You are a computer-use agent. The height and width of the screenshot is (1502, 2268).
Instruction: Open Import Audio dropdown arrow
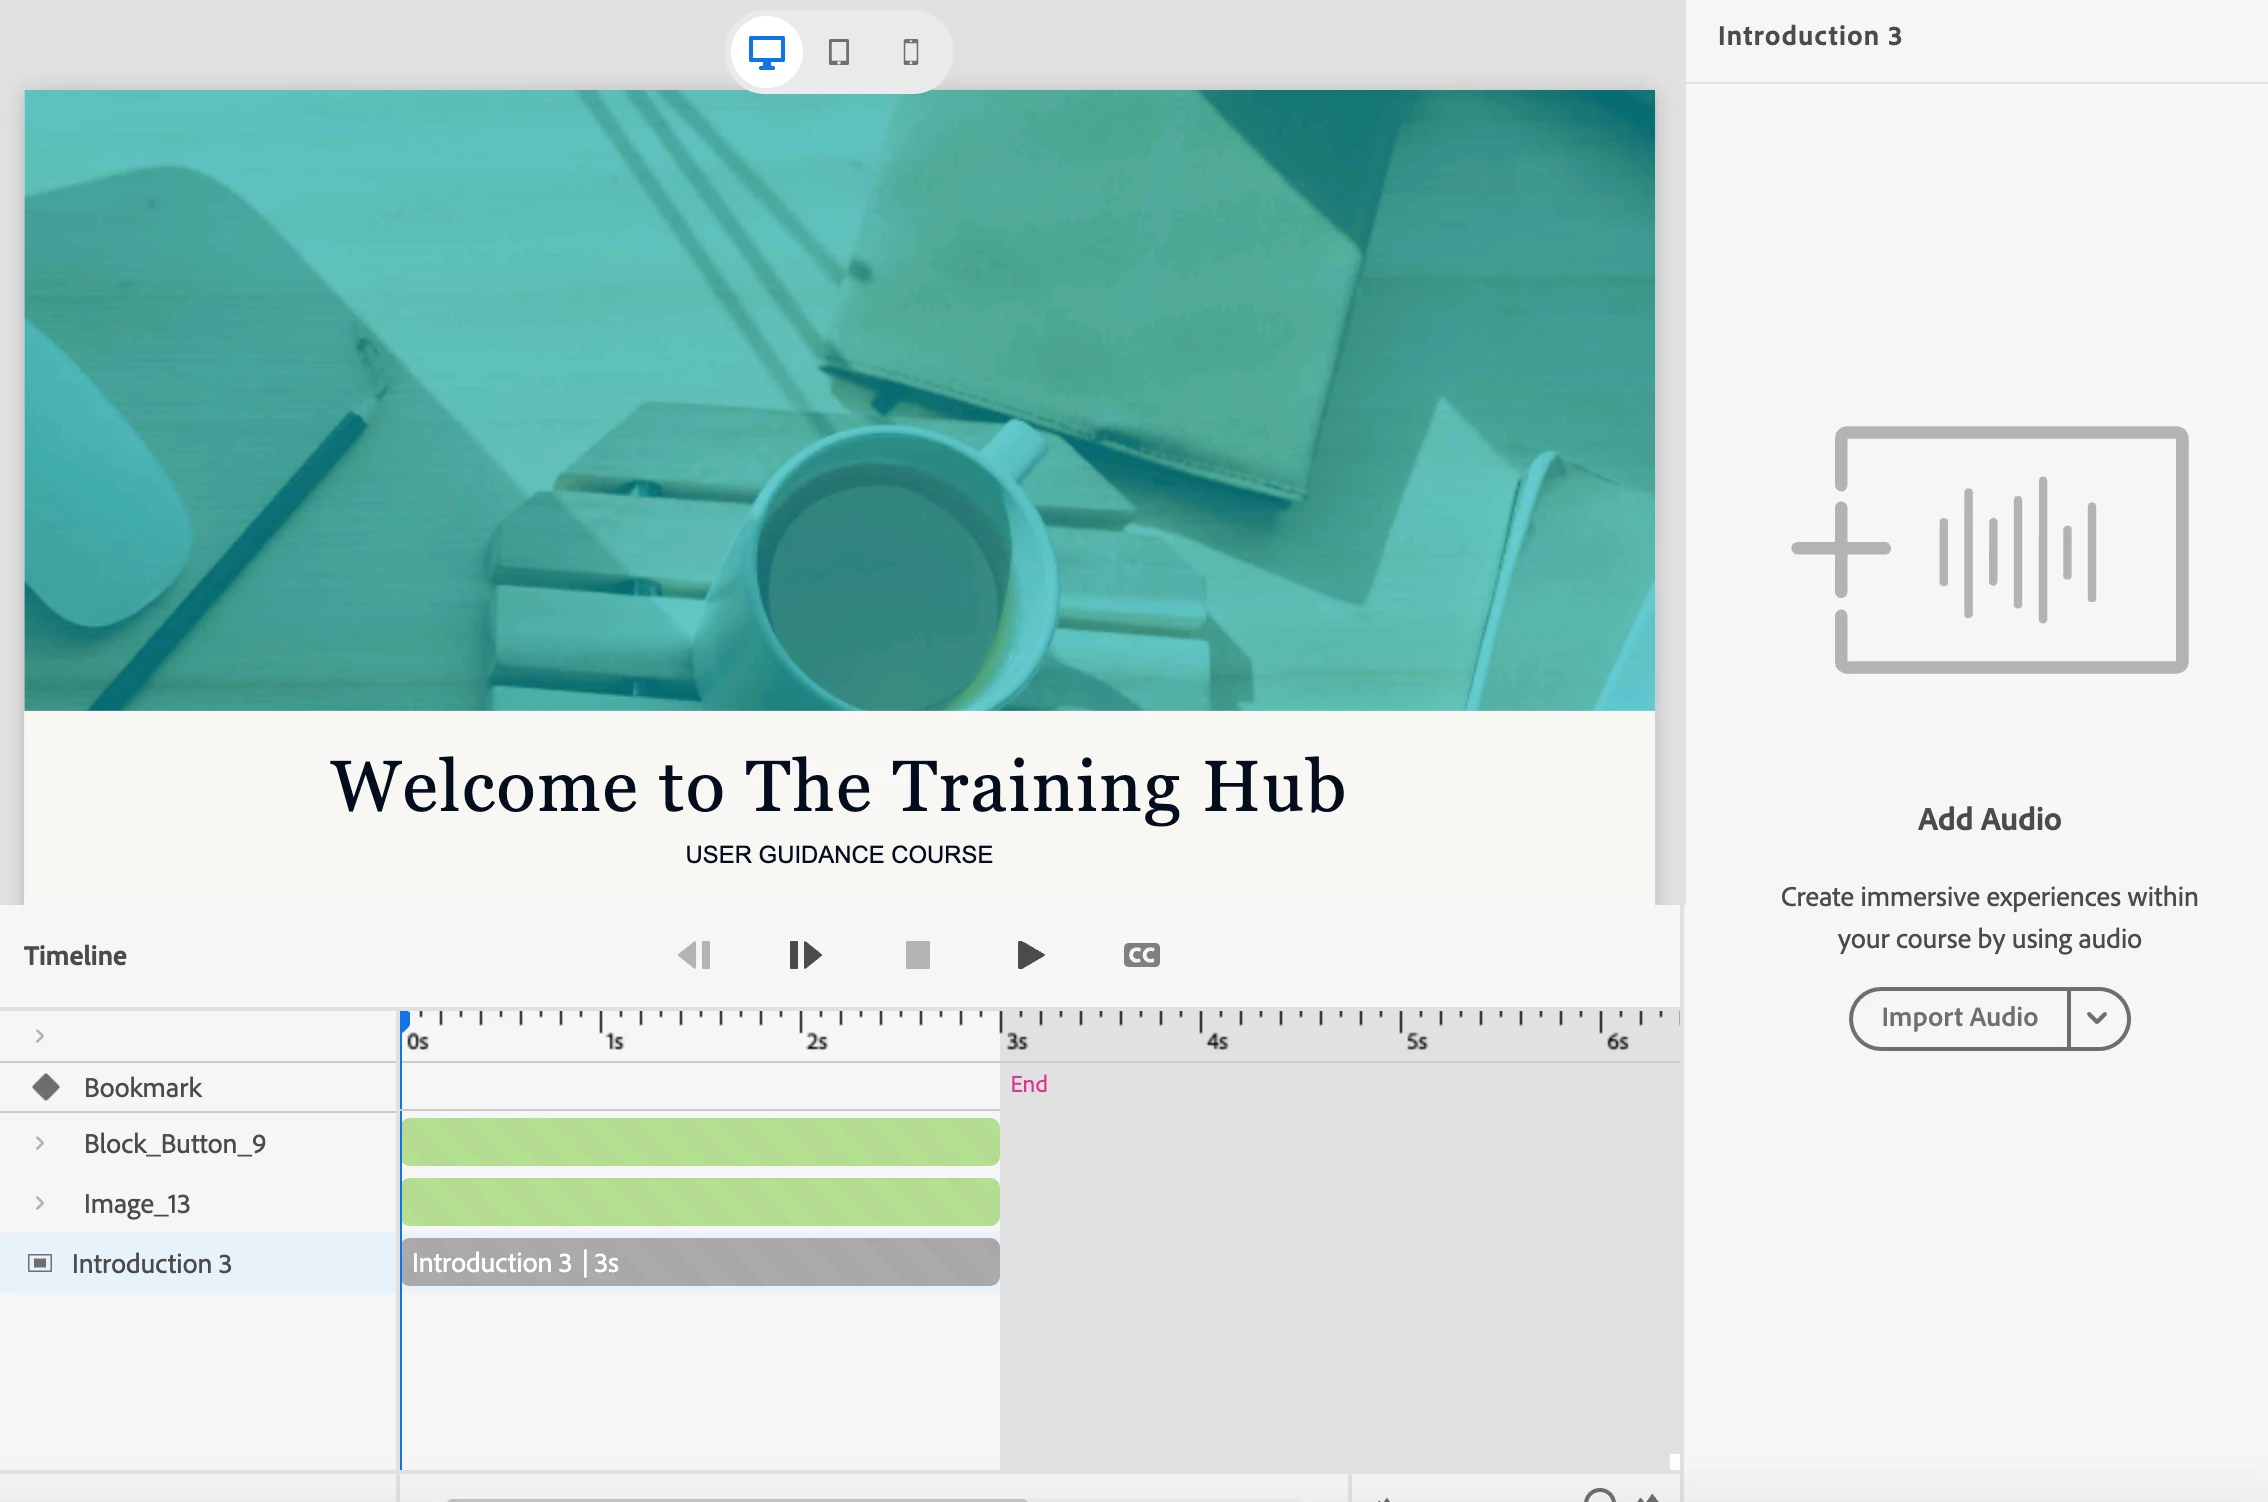pyautogui.click(x=2097, y=1018)
